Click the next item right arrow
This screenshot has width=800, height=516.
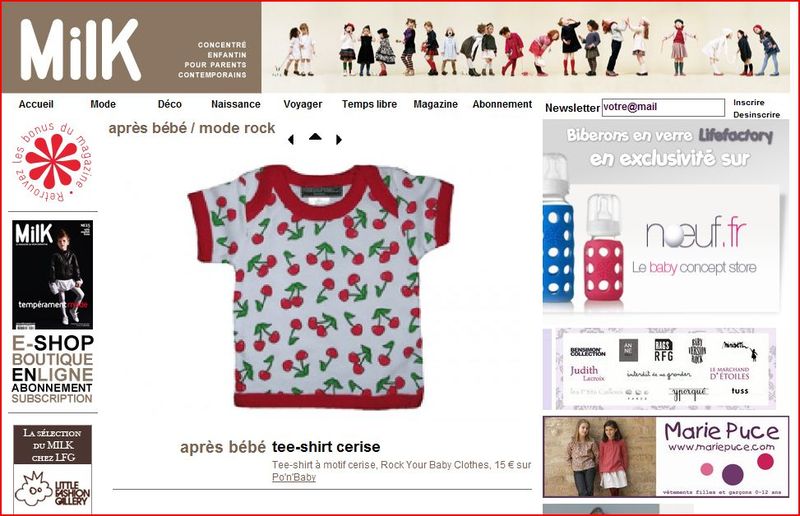(339, 139)
